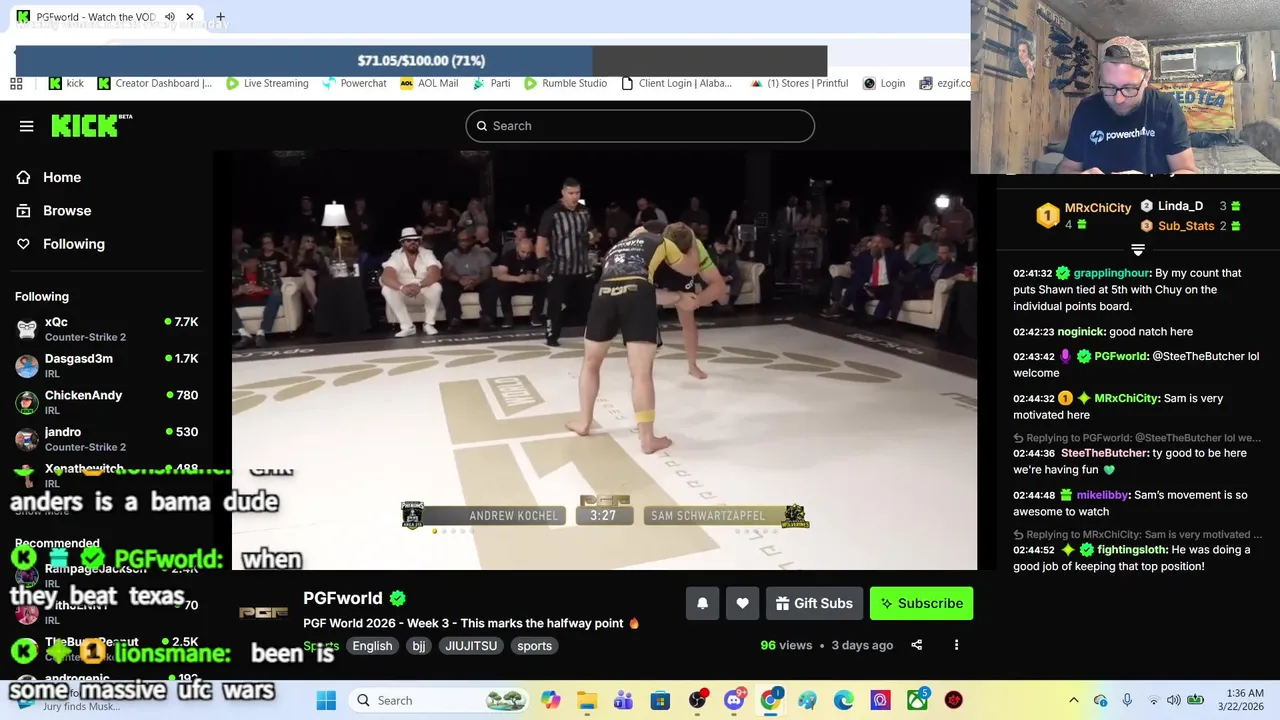Viewport: 1280px width, 720px height.
Task: Open Discord from the taskbar
Action: click(734, 700)
